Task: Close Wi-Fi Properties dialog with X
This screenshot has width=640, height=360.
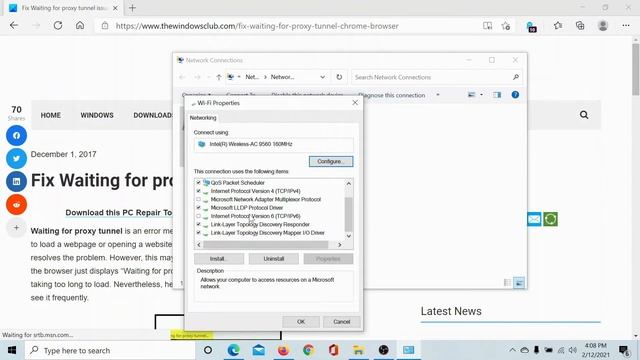Action: [x=355, y=102]
